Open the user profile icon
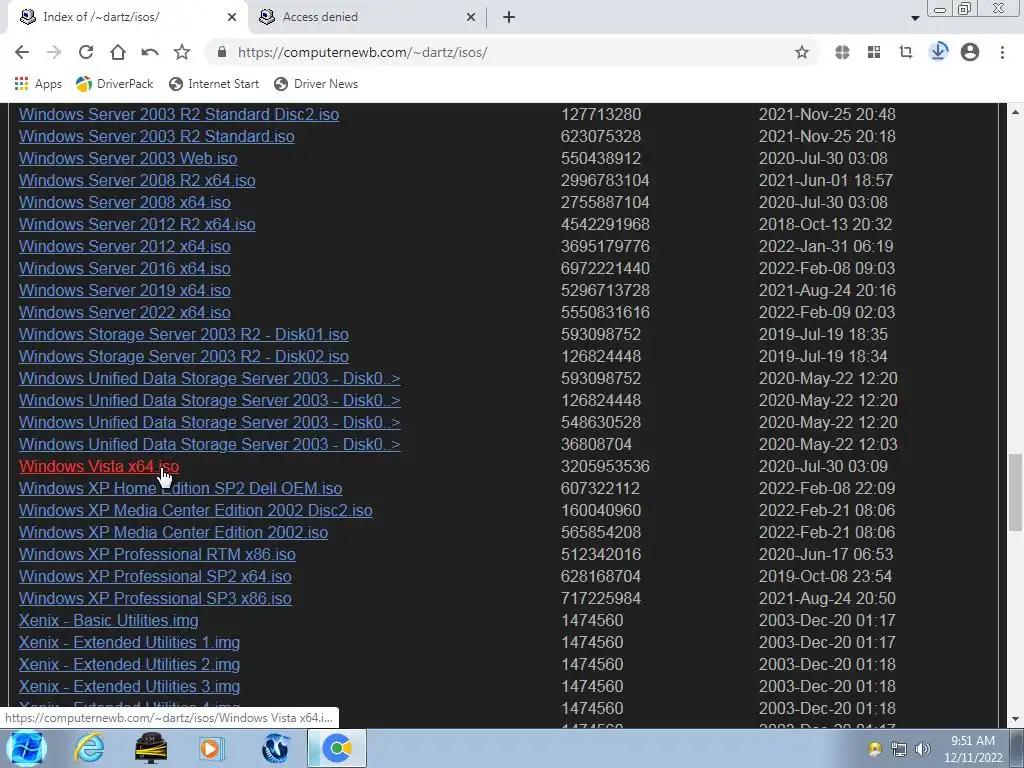The height and width of the screenshot is (768, 1024). click(x=970, y=52)
